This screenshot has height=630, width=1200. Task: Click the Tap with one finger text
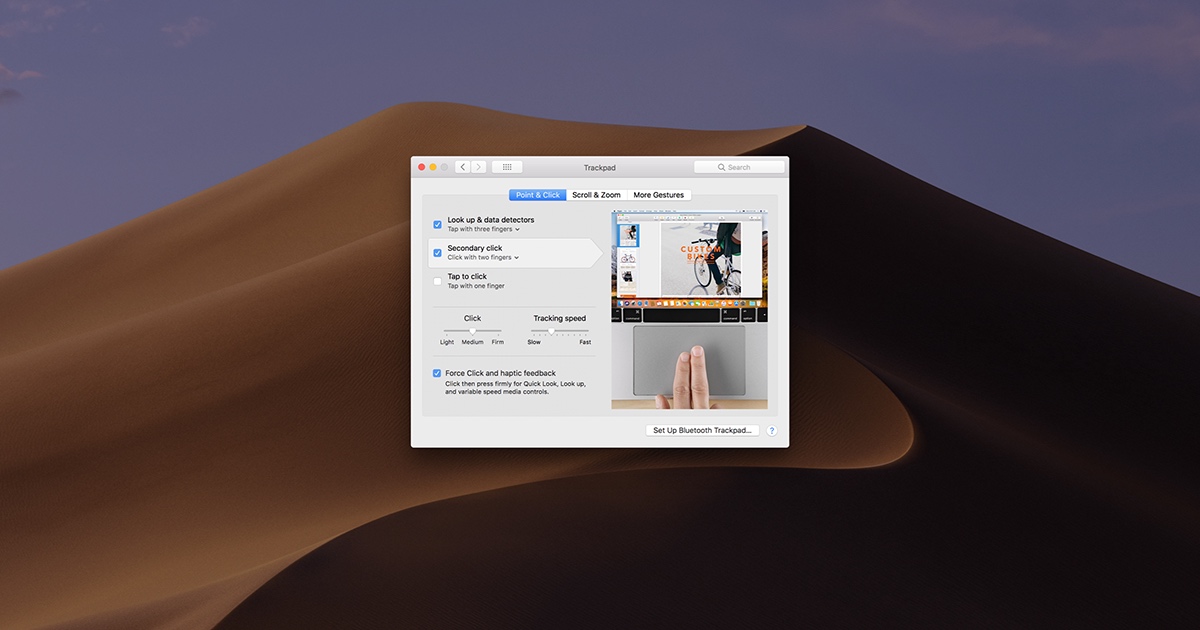coord(476,286)
